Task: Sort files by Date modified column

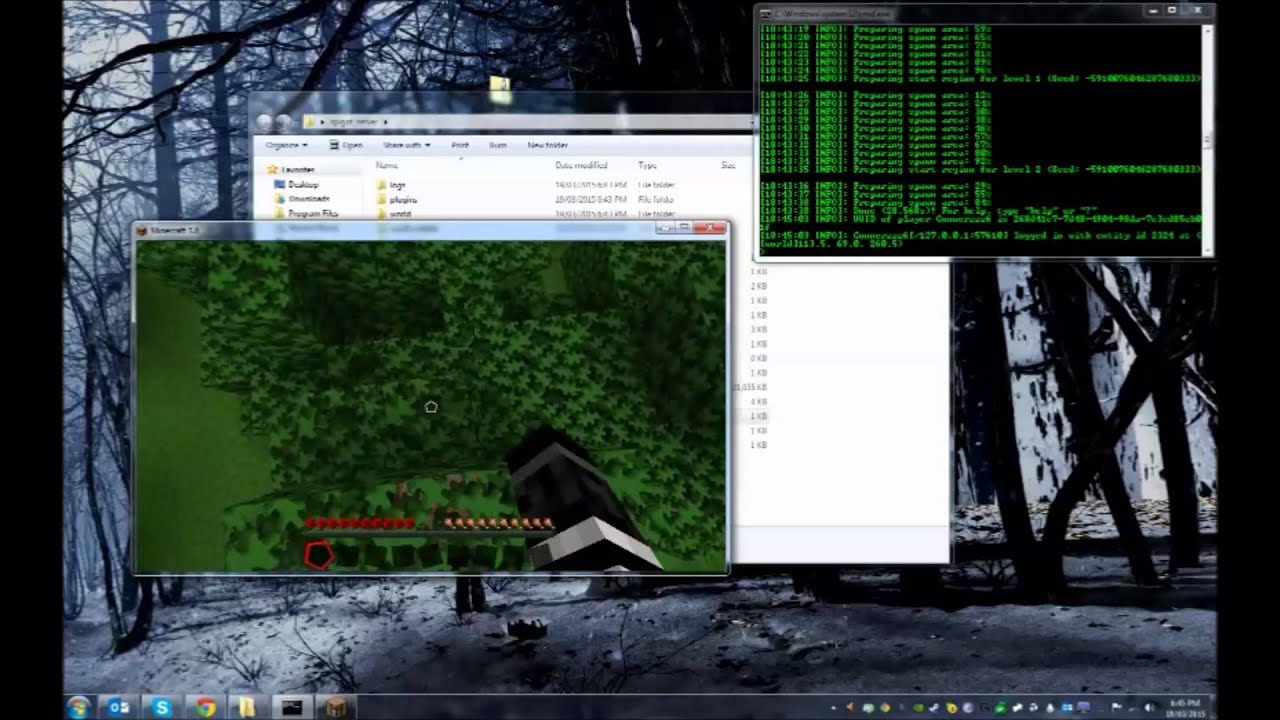Action: (x=581, y=165)
